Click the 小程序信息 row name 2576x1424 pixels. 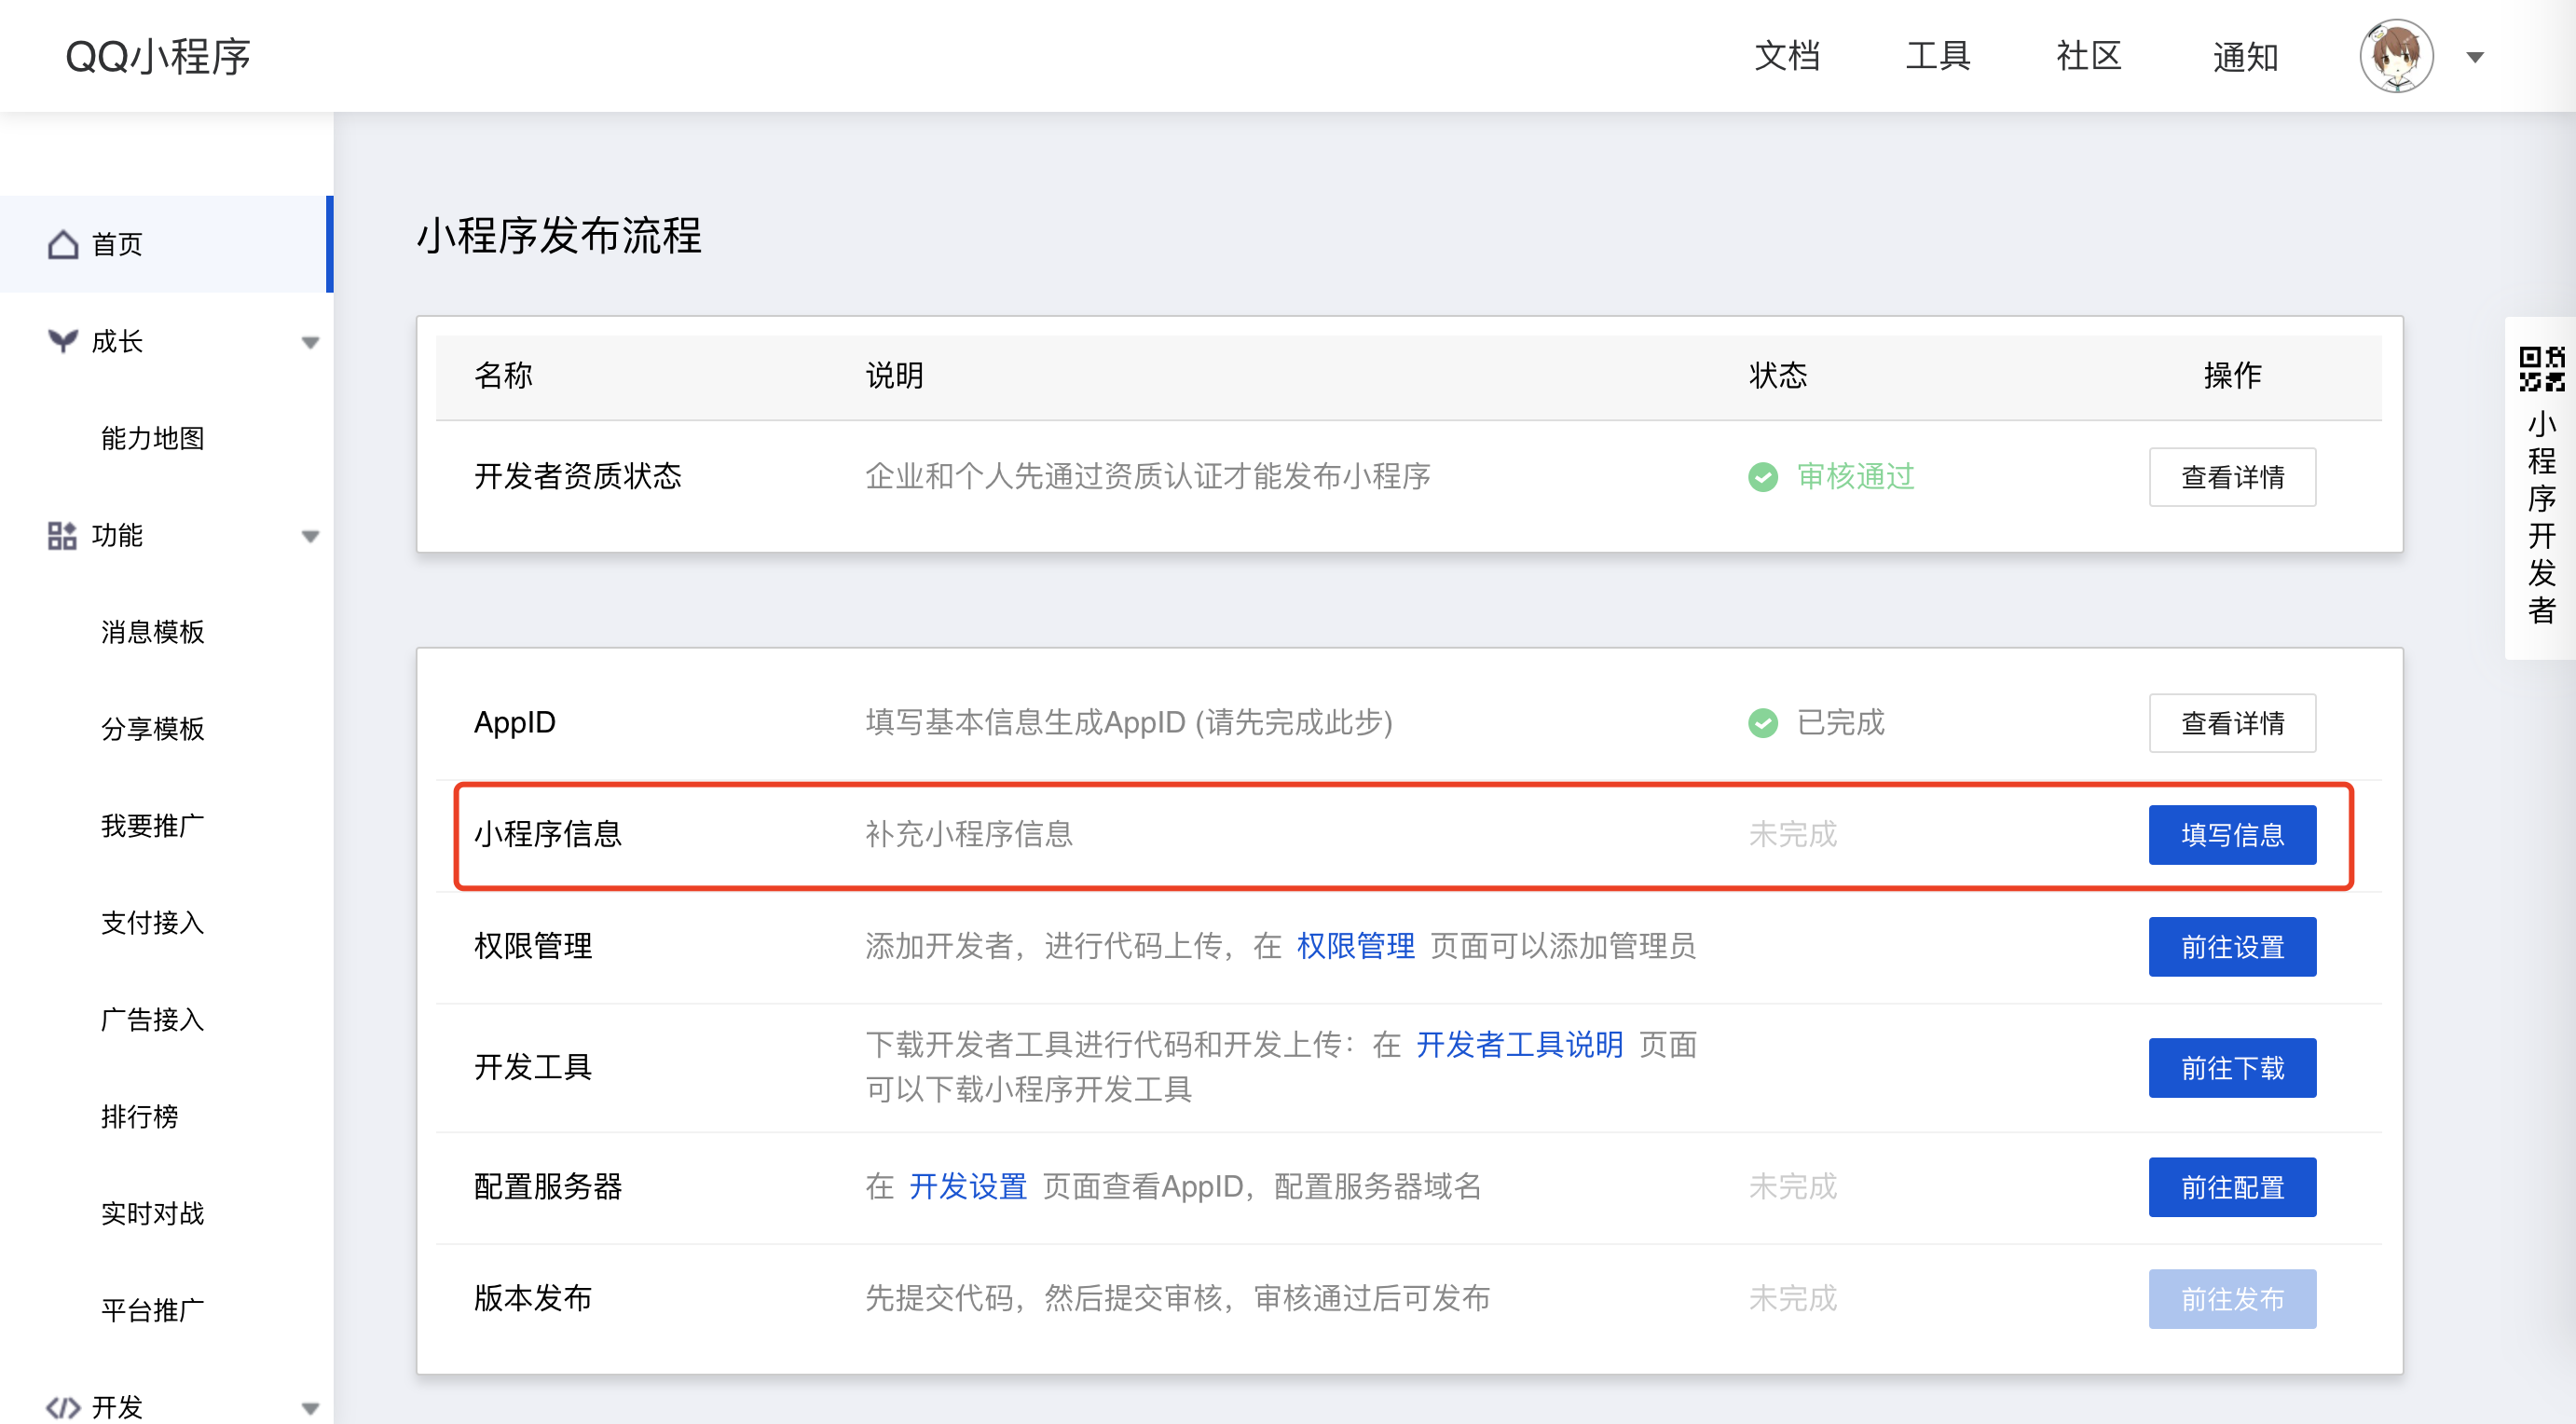tap(547, 834)
